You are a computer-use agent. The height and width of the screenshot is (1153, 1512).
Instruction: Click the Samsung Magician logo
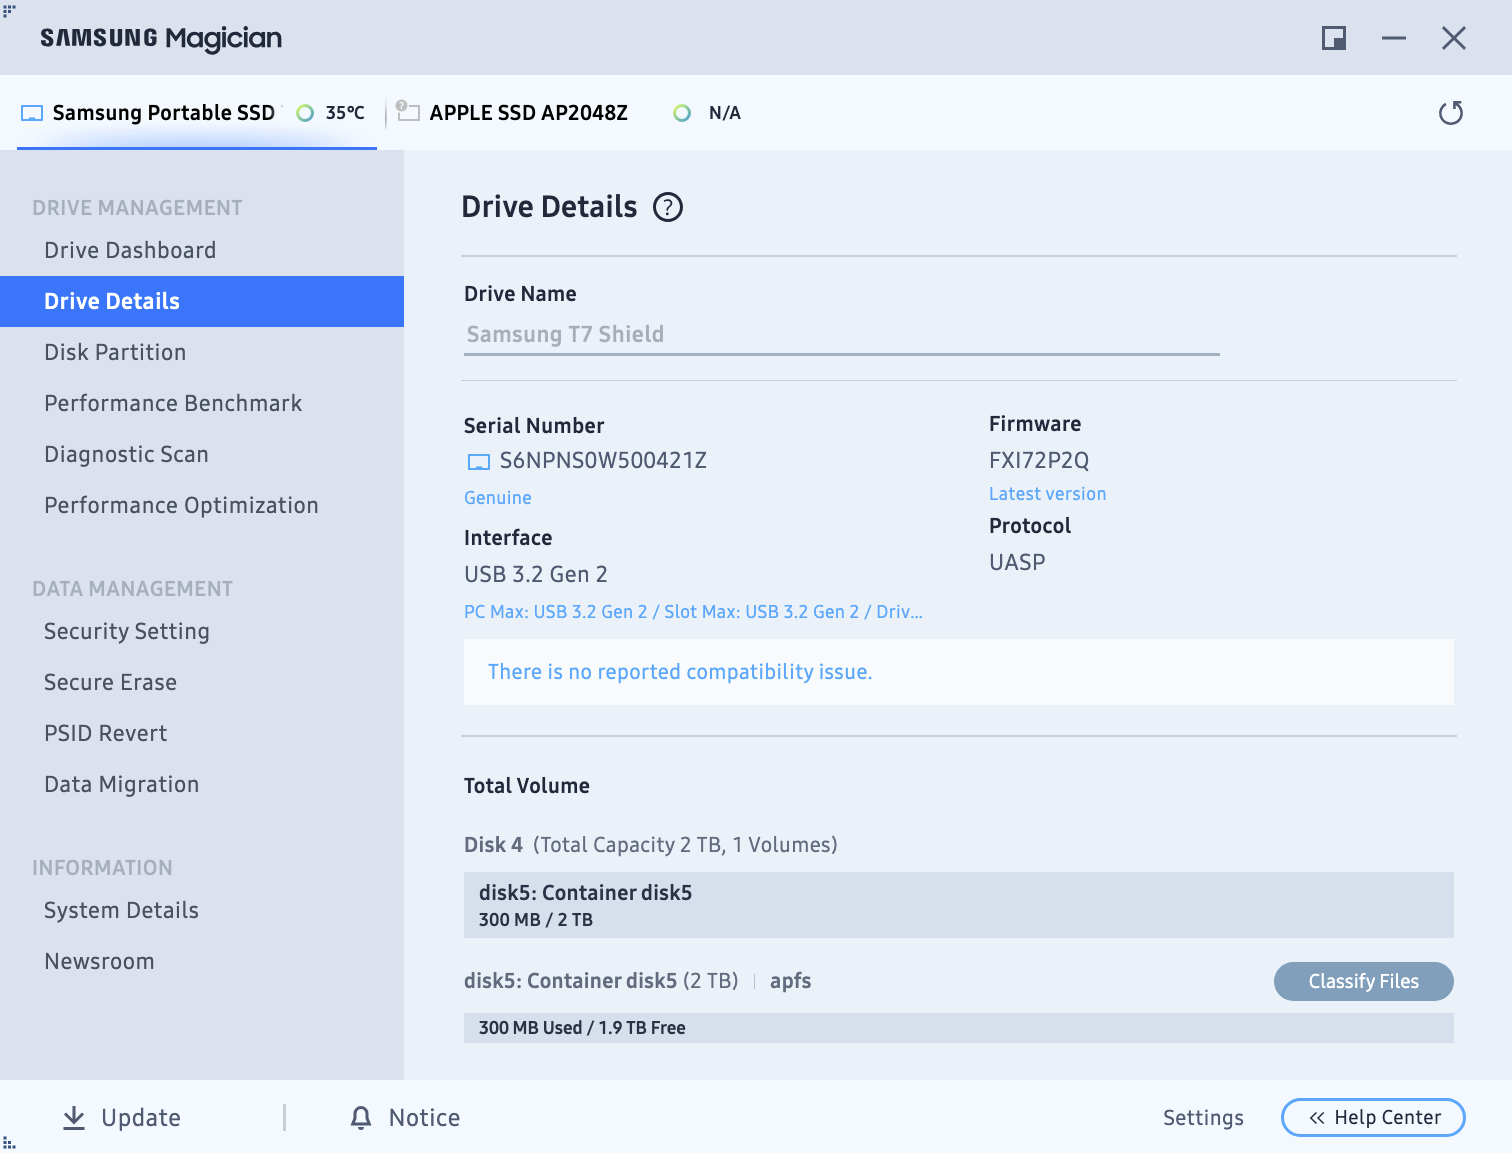pyautogui.click(x=161, y=39)
